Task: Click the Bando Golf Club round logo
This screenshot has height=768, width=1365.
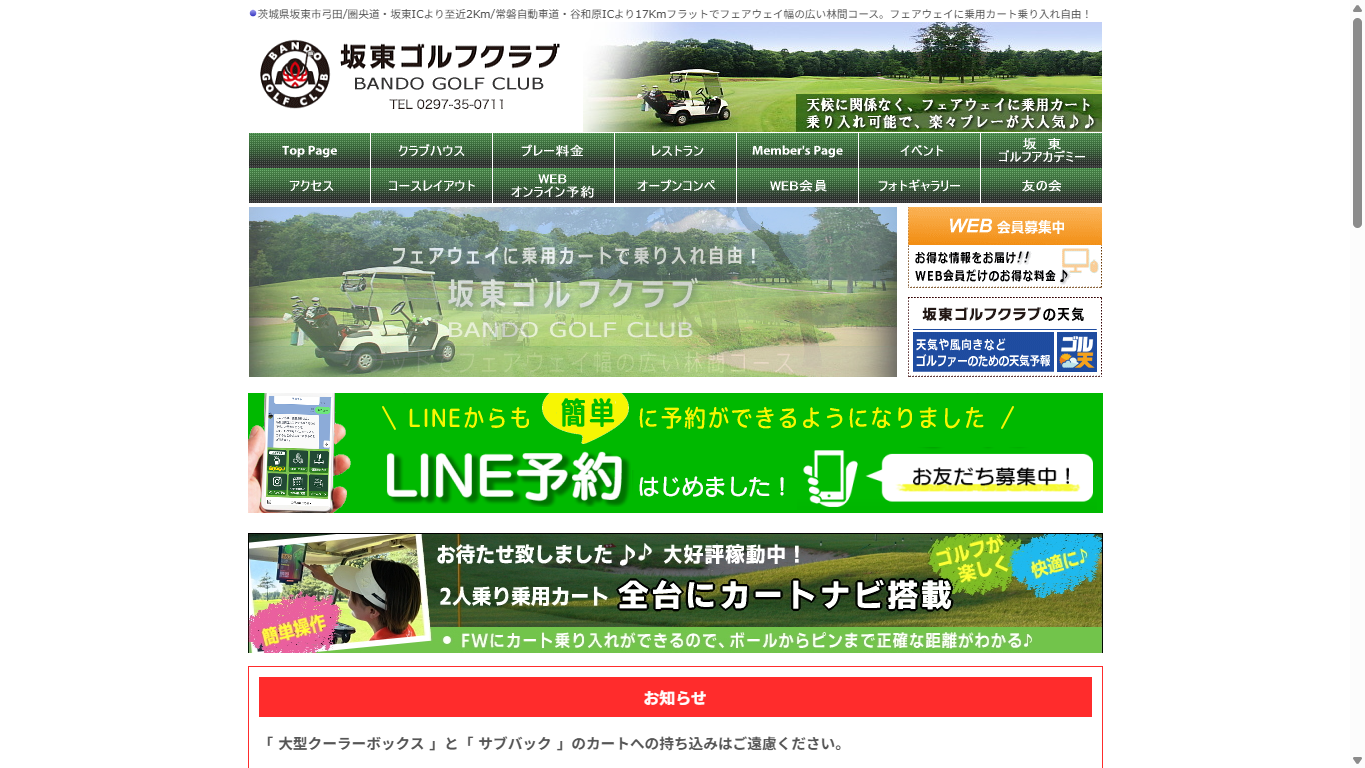Action: [x=295, y=74]
